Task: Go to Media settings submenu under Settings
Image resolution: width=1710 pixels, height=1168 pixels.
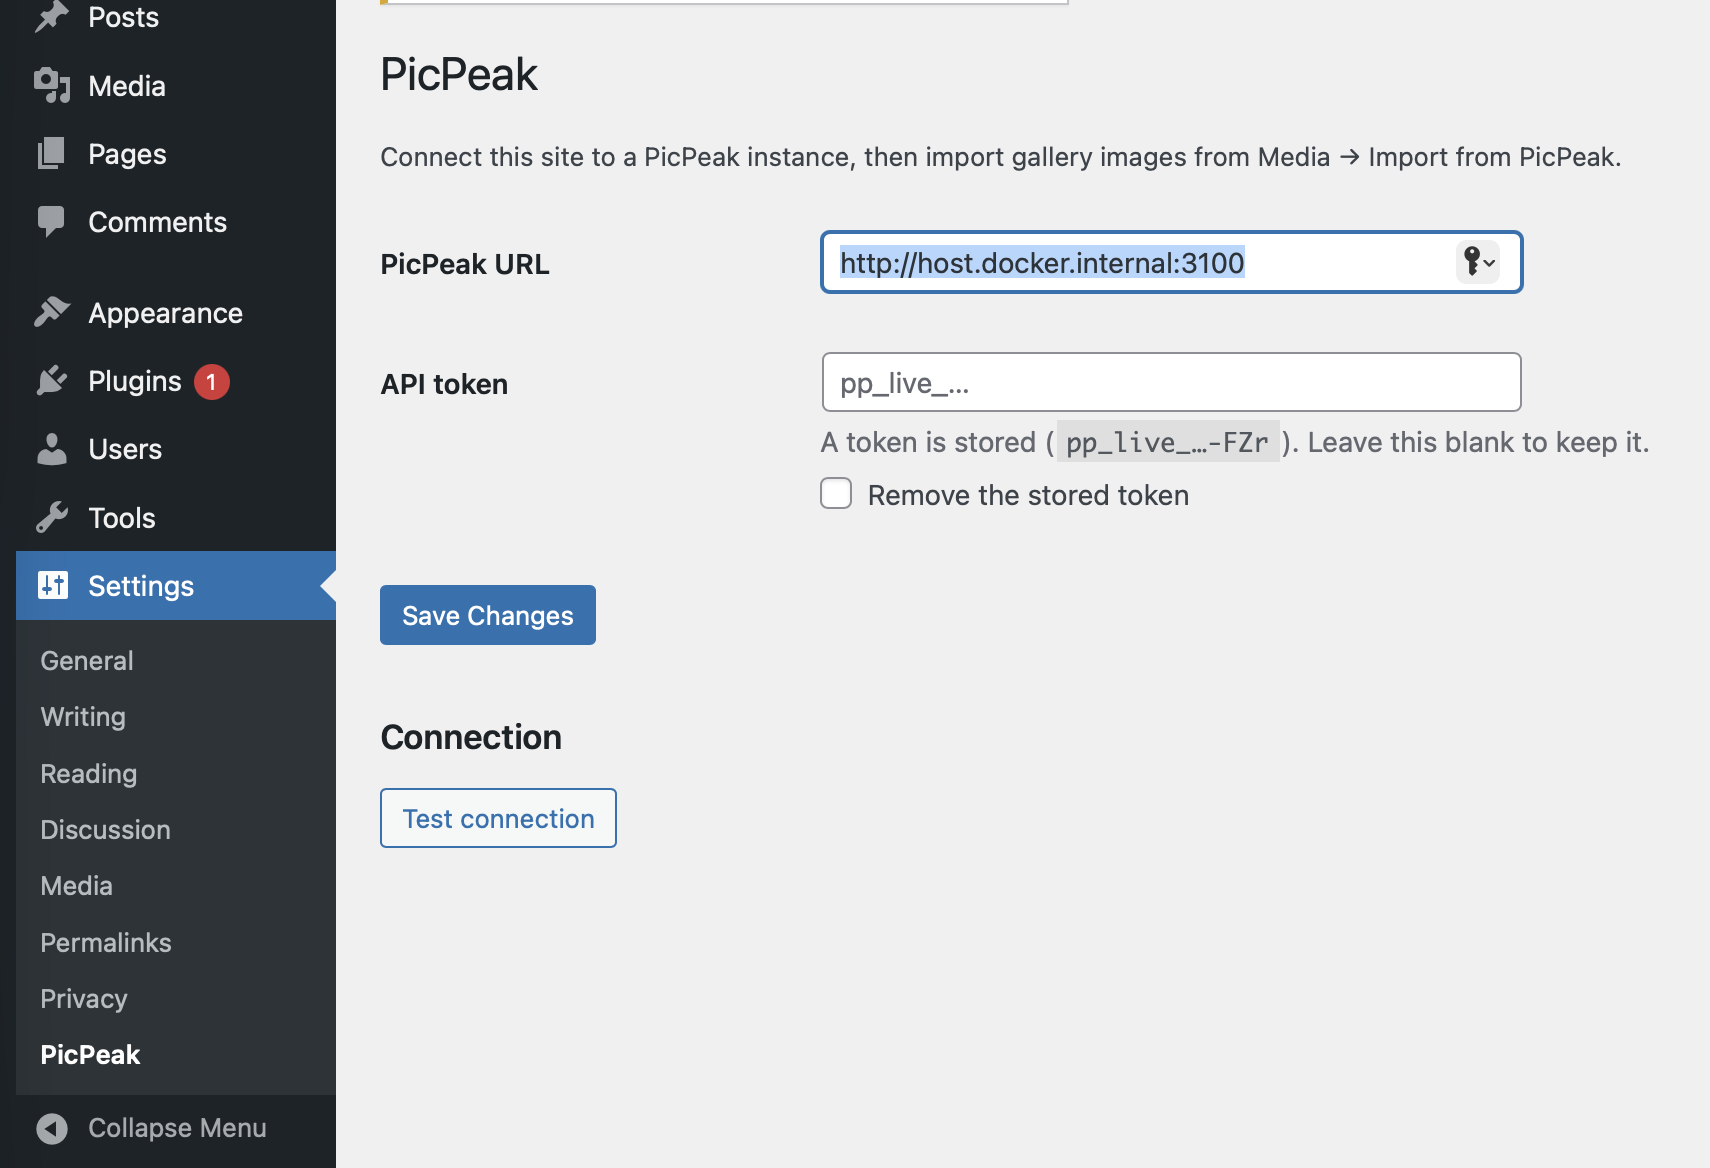Action: pyautogui.click(x=77, y=886)
